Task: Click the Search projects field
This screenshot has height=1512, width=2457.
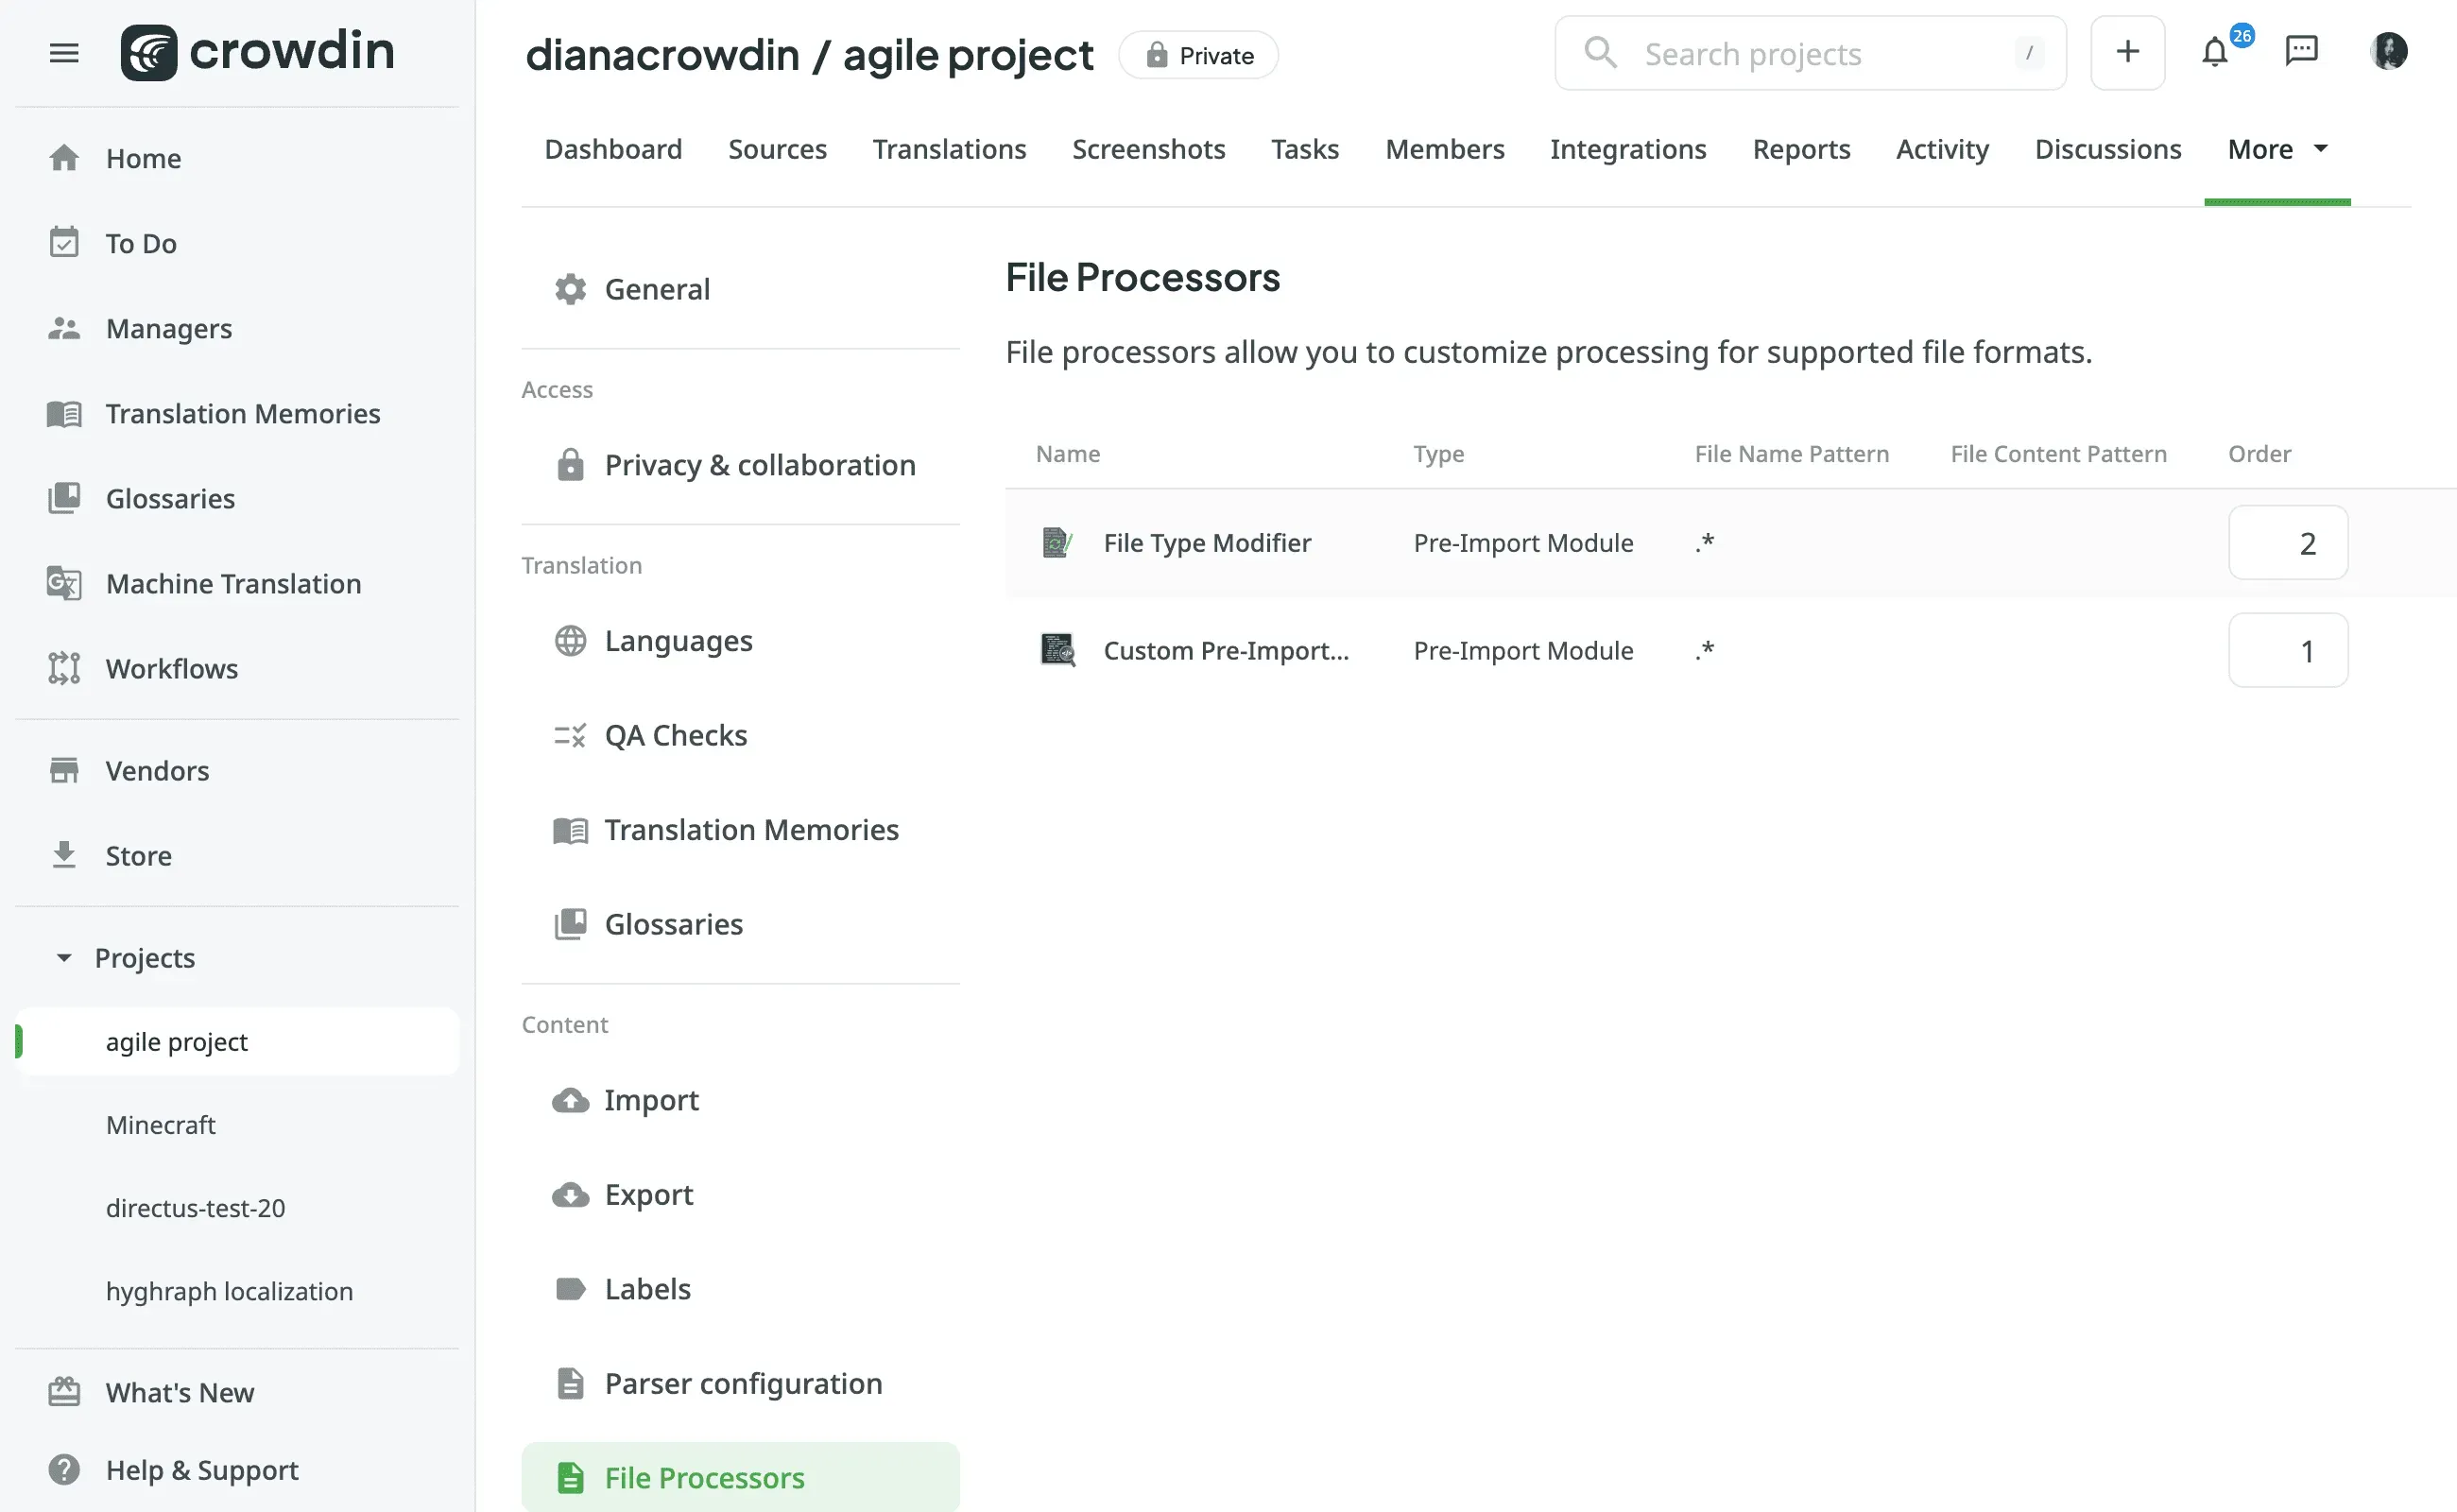Action: (x=1810, y=53)
